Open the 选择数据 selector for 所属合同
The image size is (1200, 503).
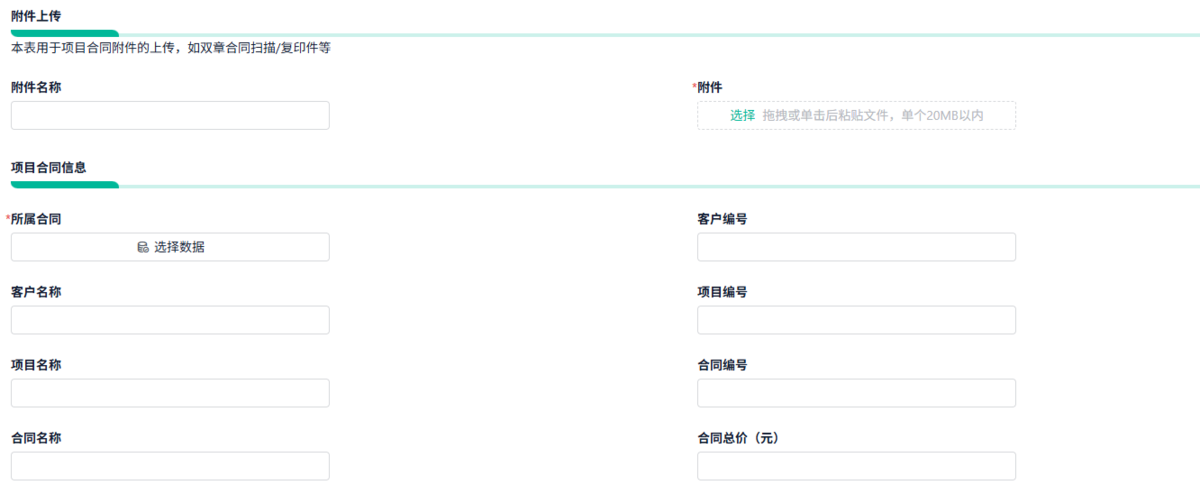coord(170,247)
